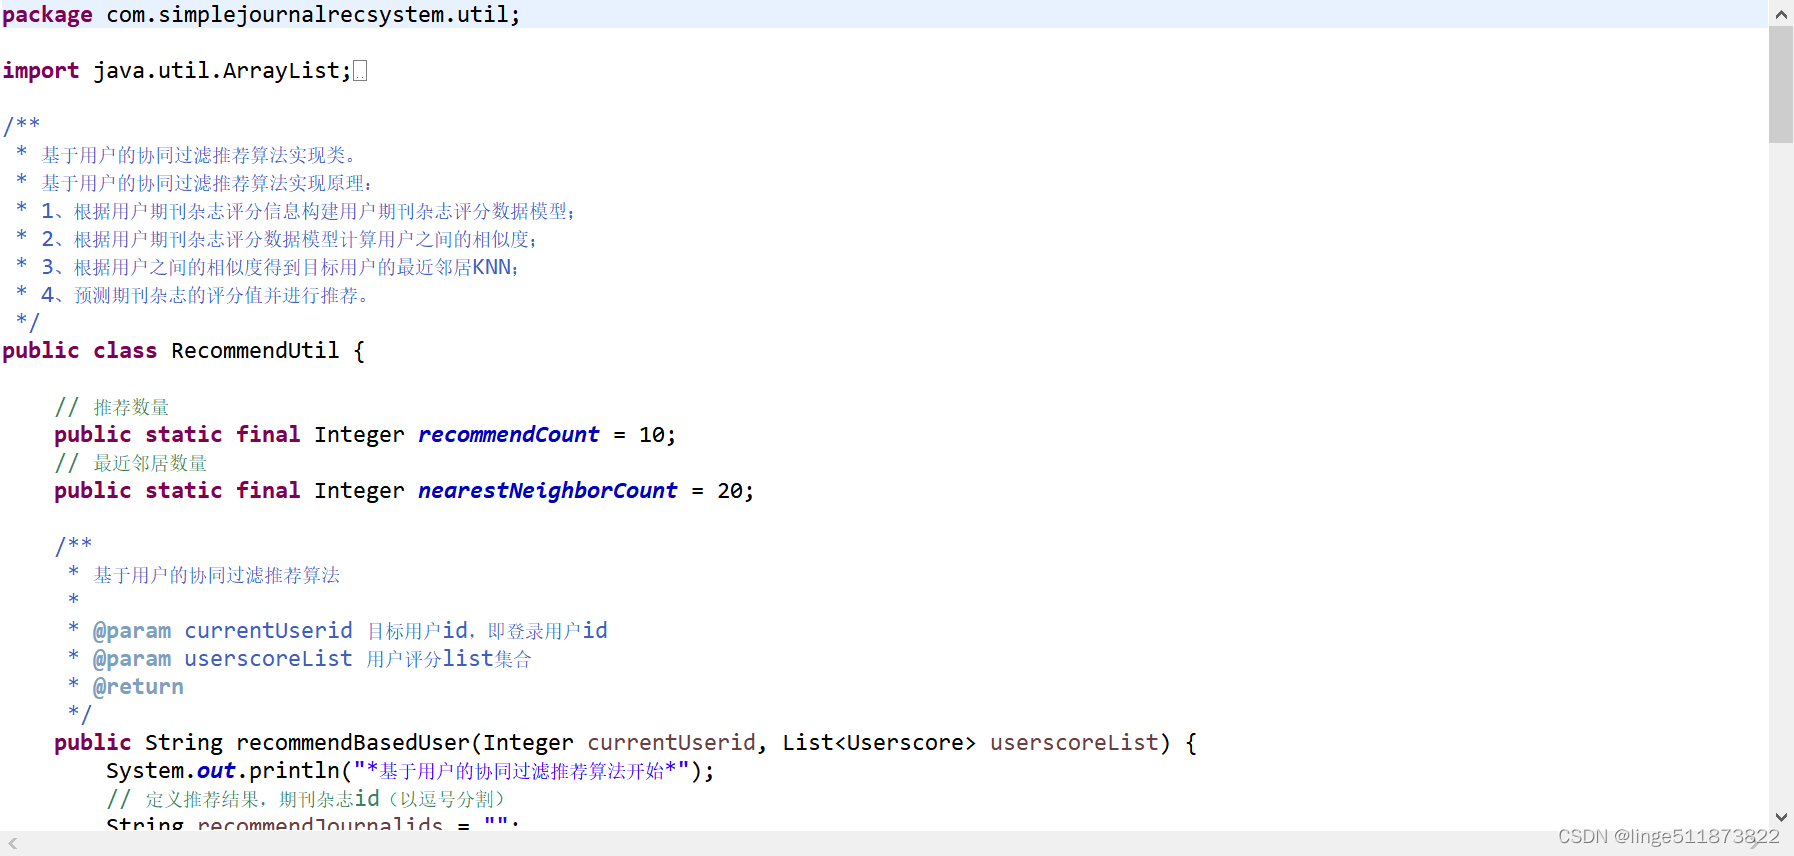Click the userscoreList parameter in method signature

point(1074,743)
